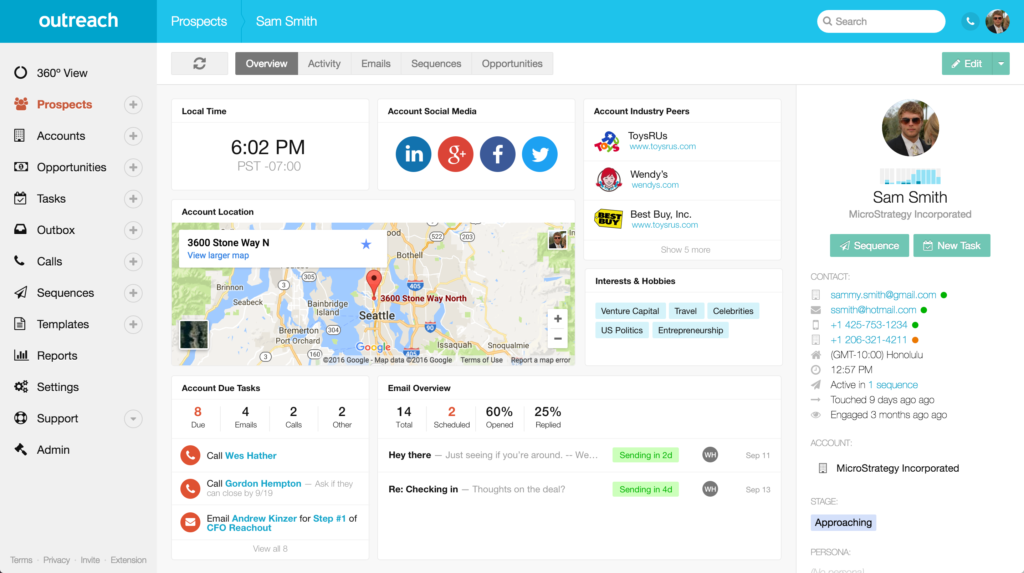Viewport: 1024px width, 573px height.
Task: Open CFO Reachout sequence link
Action: coord(239,528)
